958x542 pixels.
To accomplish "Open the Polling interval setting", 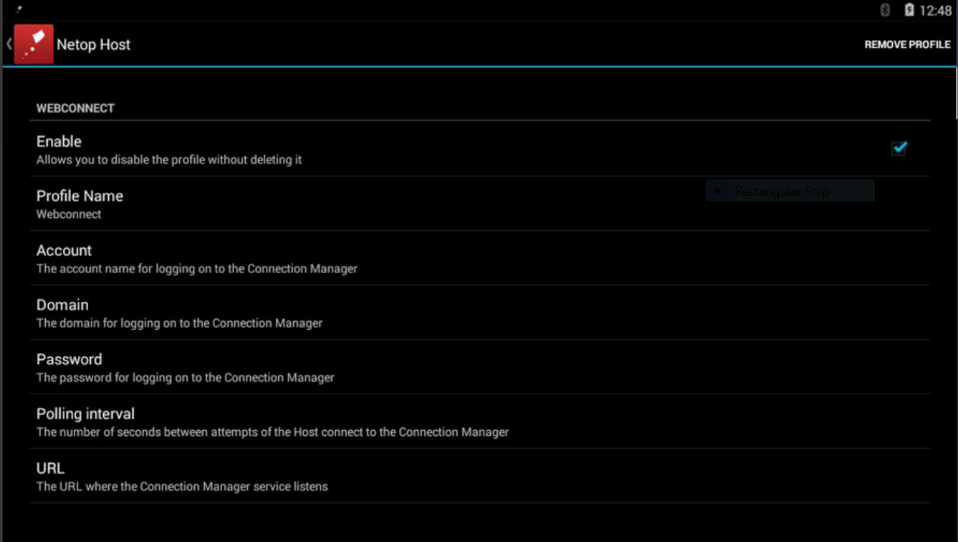I will pyautogui.click(x=480, y=422).
